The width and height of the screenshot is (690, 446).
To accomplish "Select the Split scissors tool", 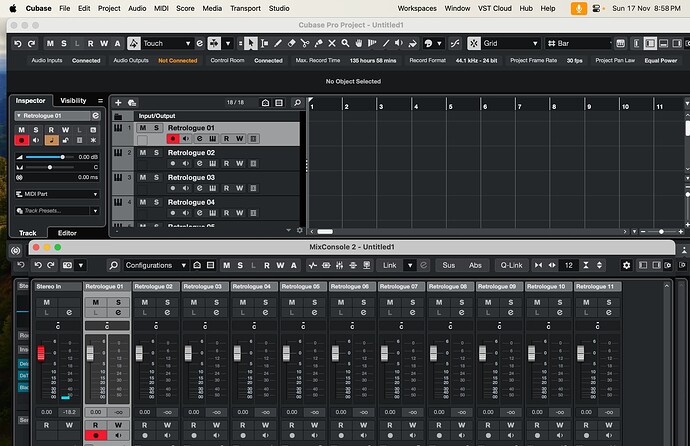I will (x=305, y=43).
